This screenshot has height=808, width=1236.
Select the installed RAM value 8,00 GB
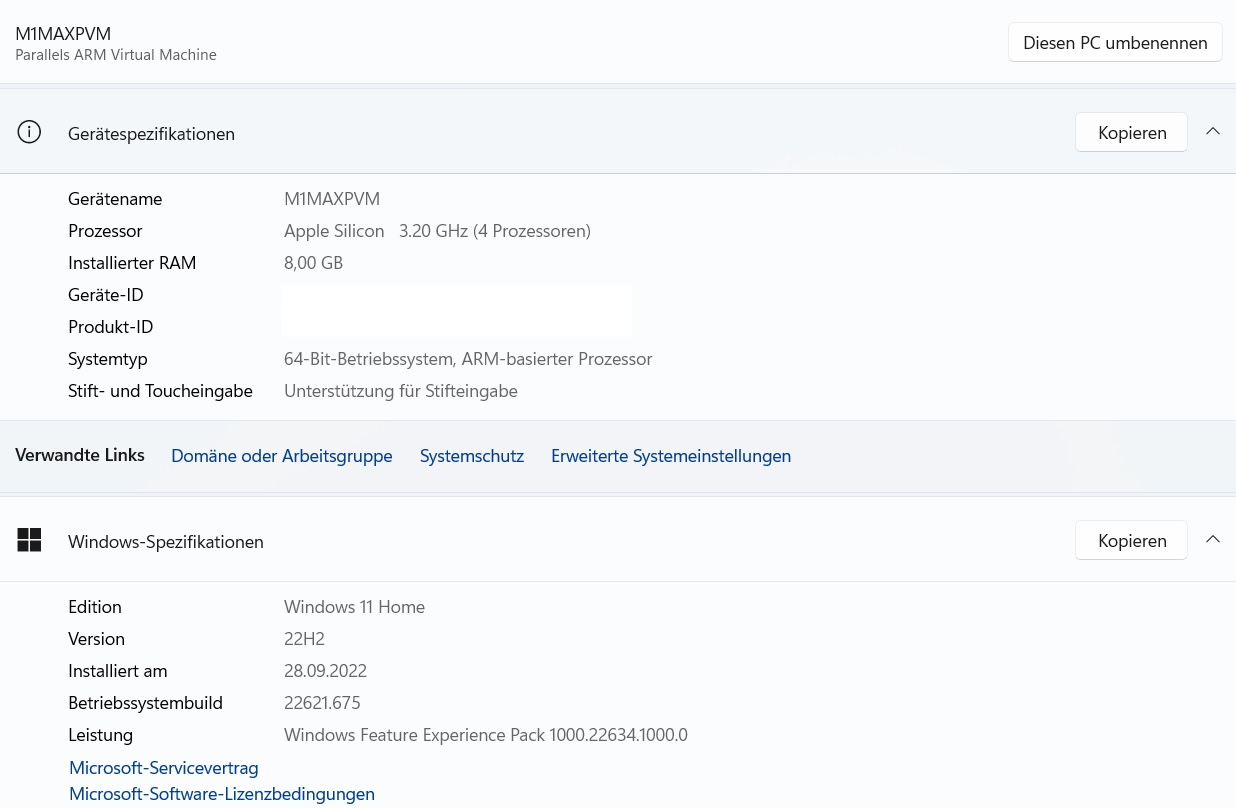314,263
